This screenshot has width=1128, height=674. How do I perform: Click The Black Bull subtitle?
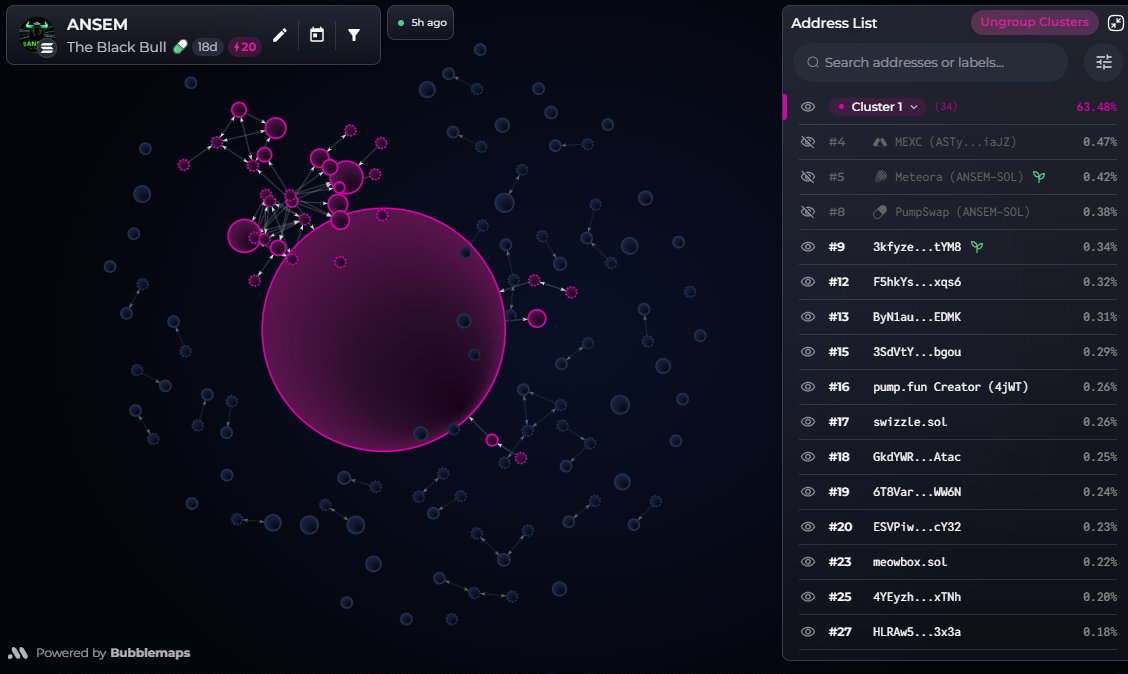(117, 47)
